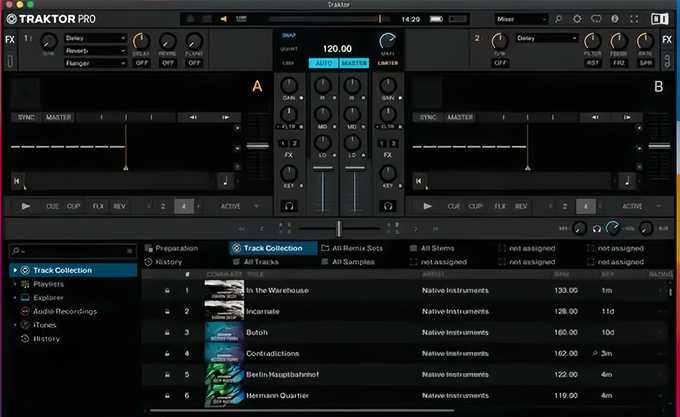Click the crossfader handle
The width and height of the screenshot is (680, 417).
coord(338,228)
